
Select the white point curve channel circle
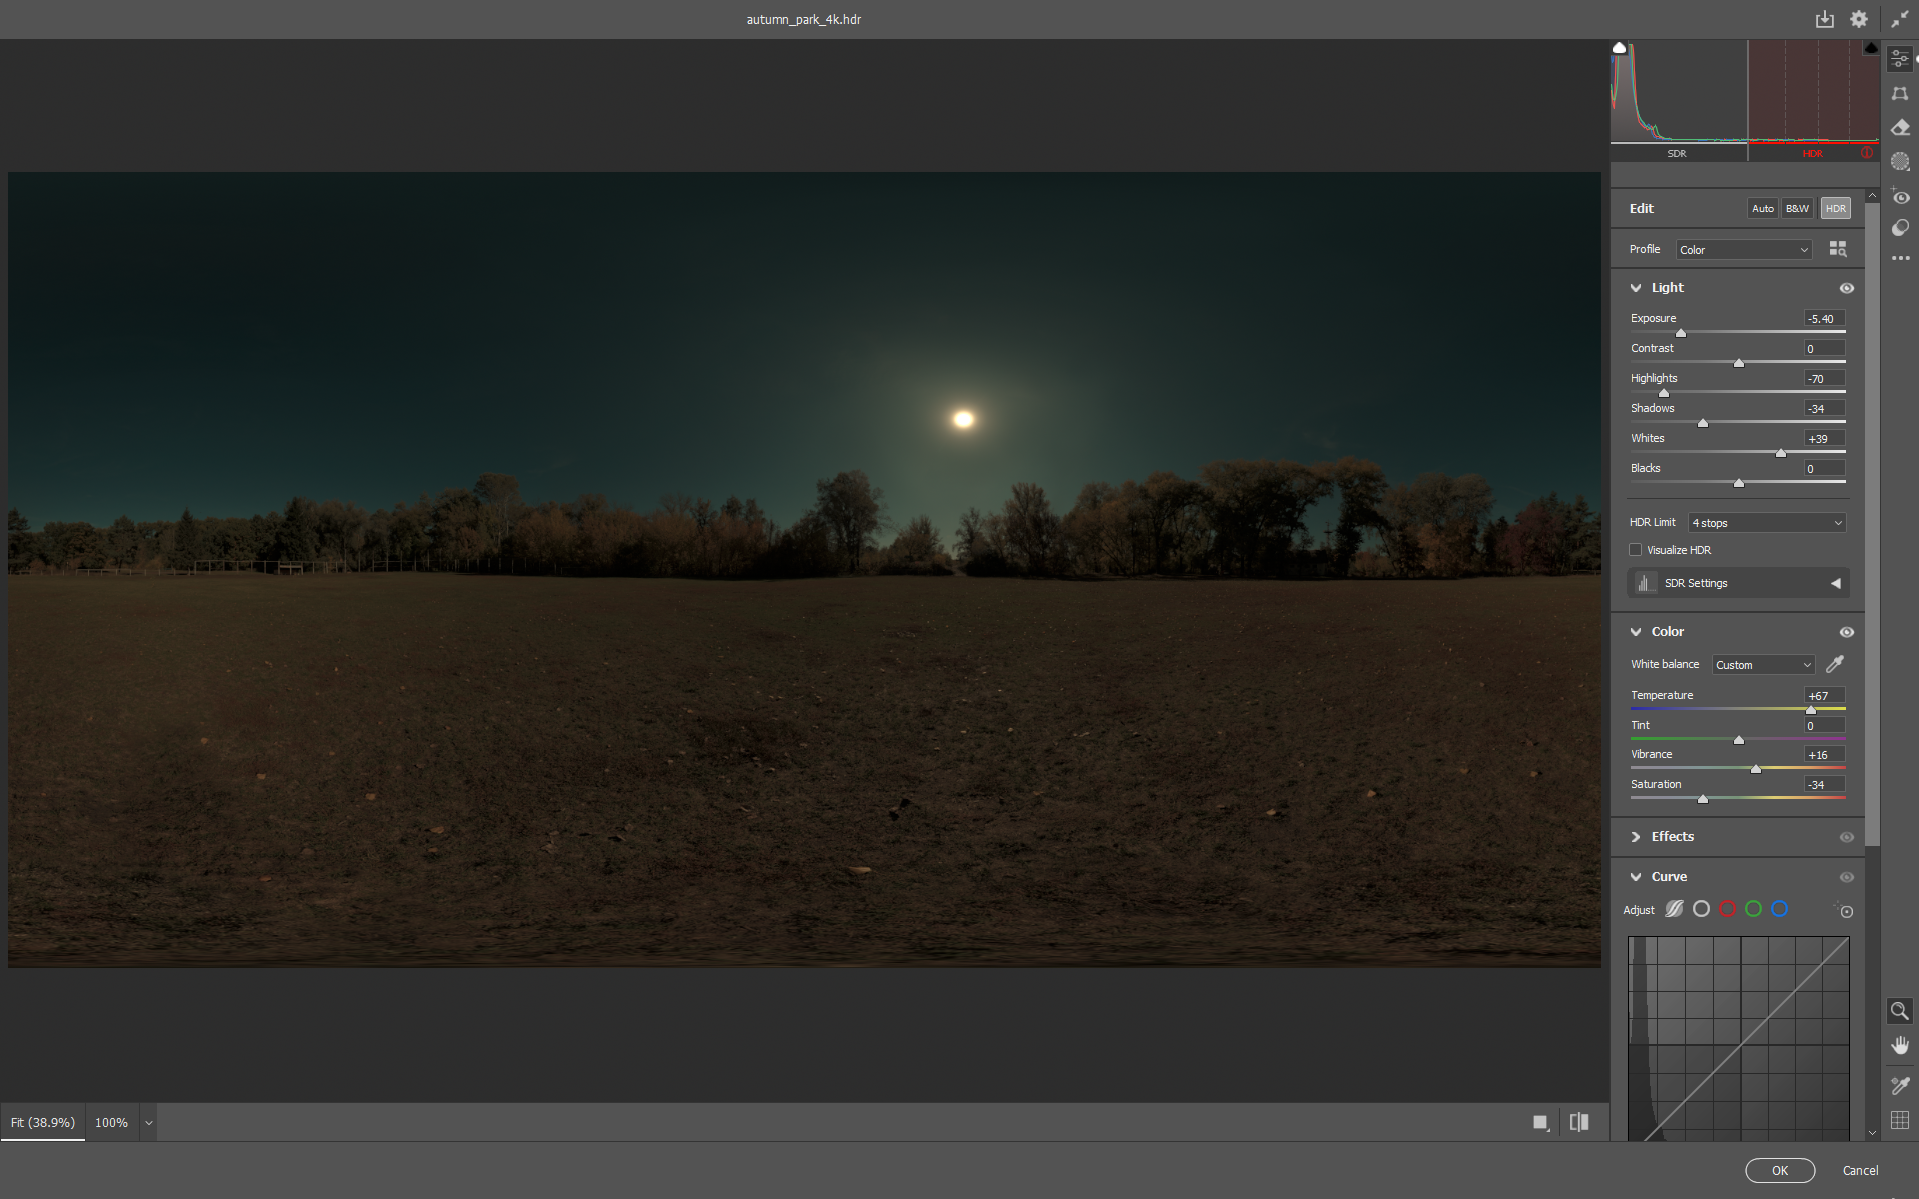1701,909
